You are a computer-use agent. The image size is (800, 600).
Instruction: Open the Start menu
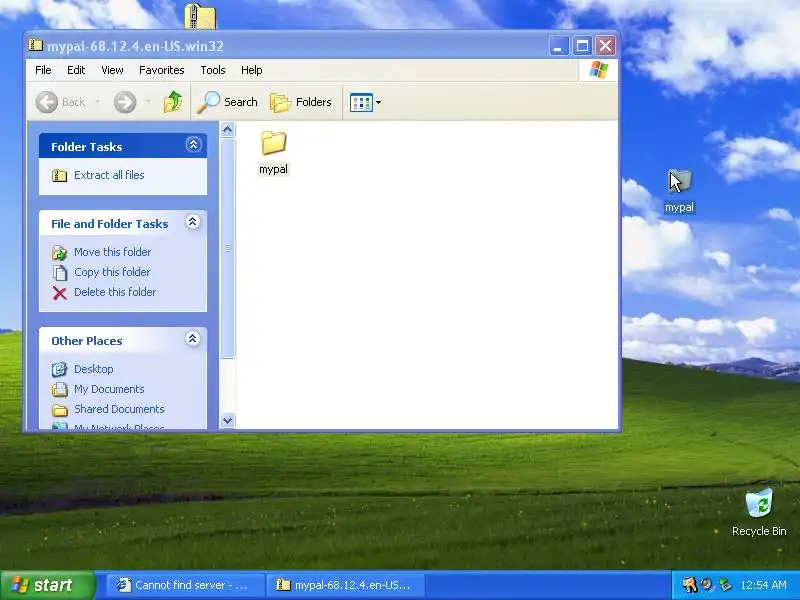tap(47, 585)
